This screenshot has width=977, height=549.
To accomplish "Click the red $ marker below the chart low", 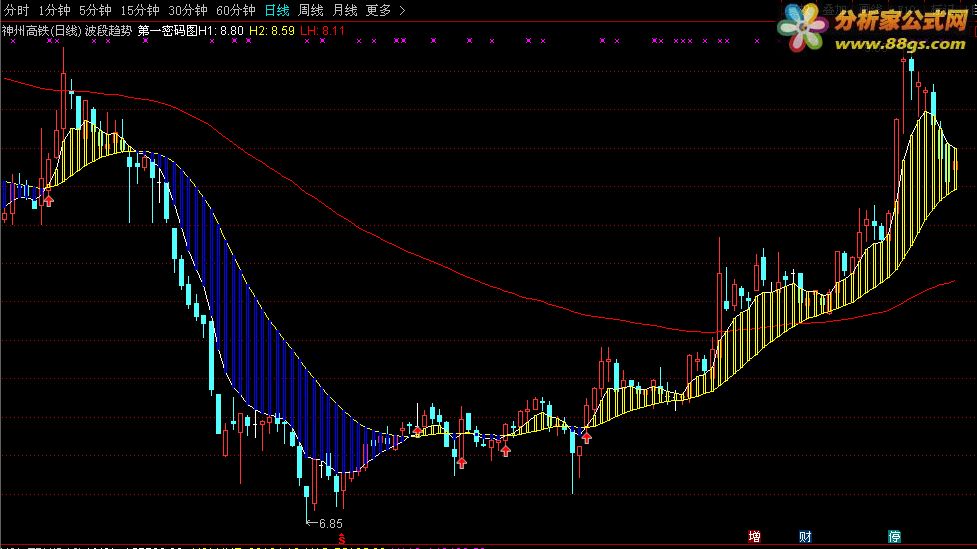I will [x=341, y=539].
